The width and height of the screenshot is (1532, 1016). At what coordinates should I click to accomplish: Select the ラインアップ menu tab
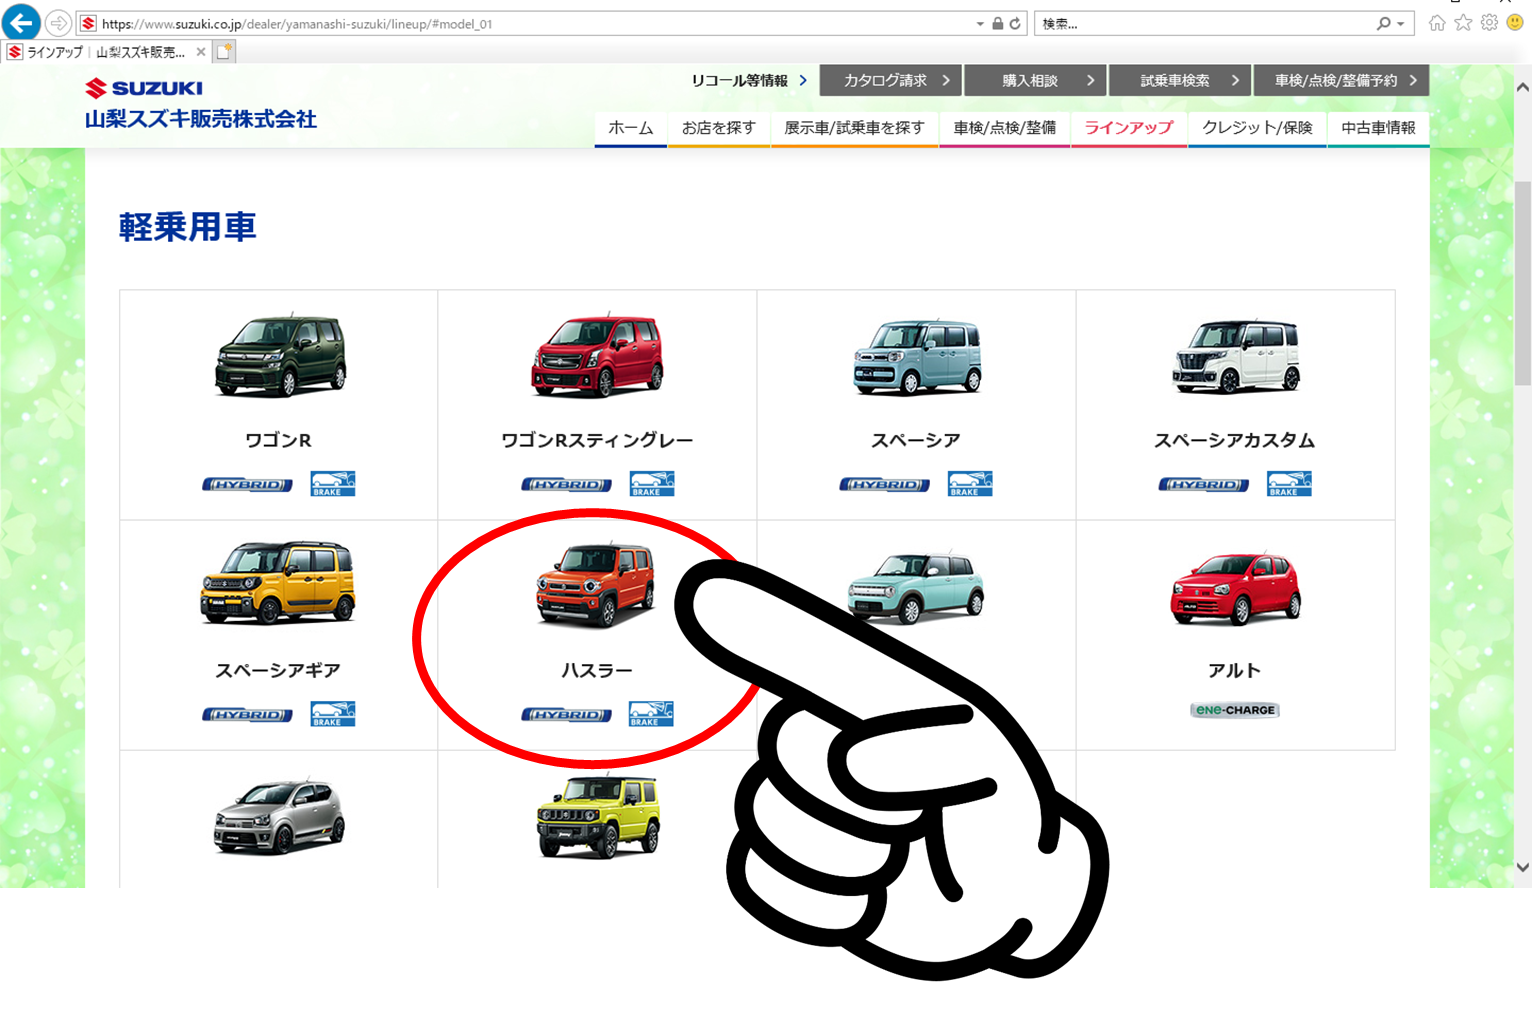(1129, 128)
